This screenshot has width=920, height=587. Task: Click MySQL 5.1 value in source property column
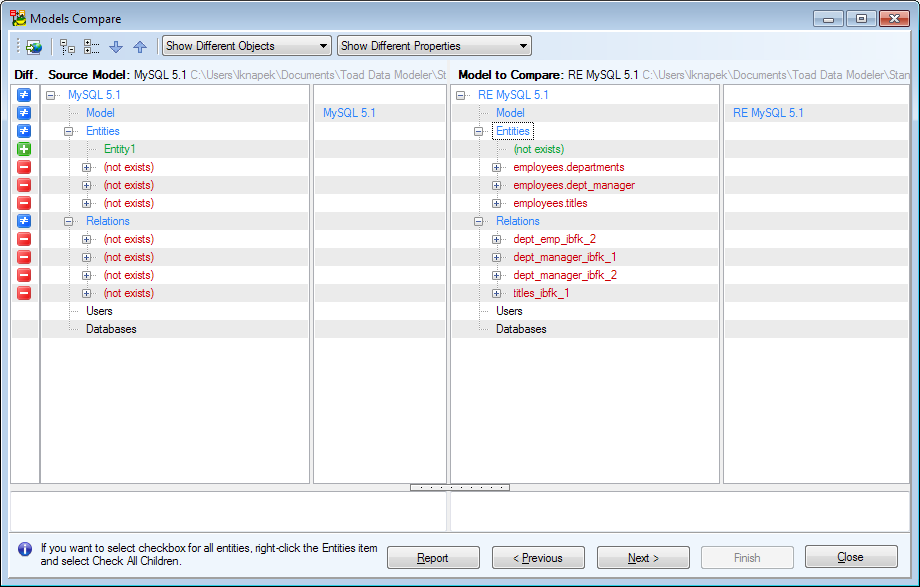point(349,113)
